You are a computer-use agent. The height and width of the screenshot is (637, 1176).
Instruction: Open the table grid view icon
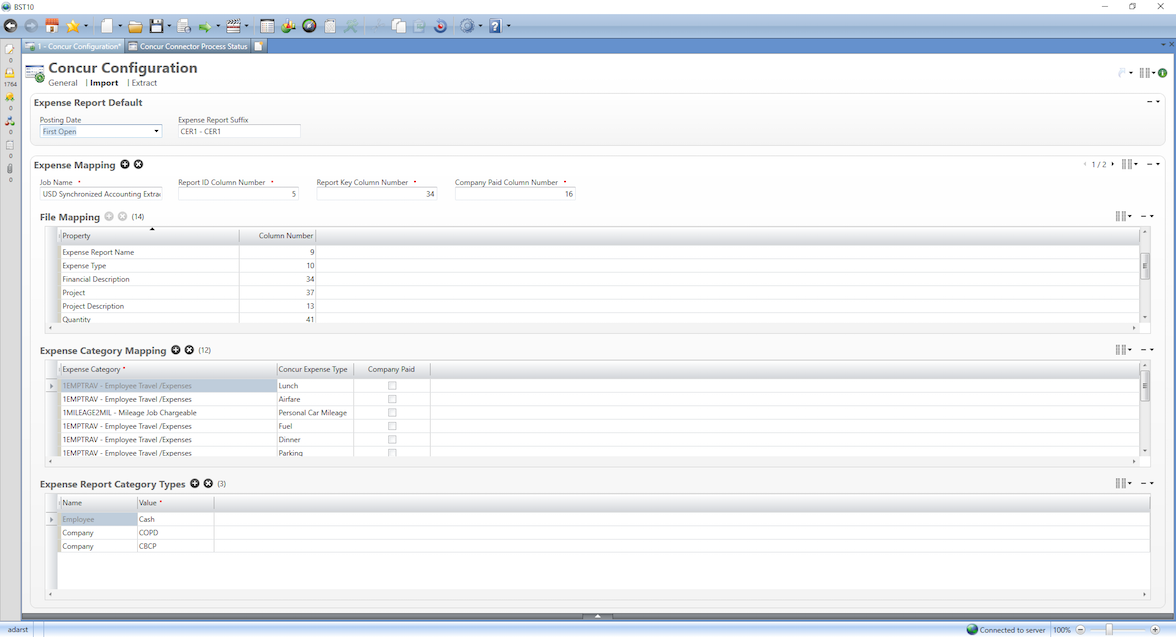pos(267,26)
